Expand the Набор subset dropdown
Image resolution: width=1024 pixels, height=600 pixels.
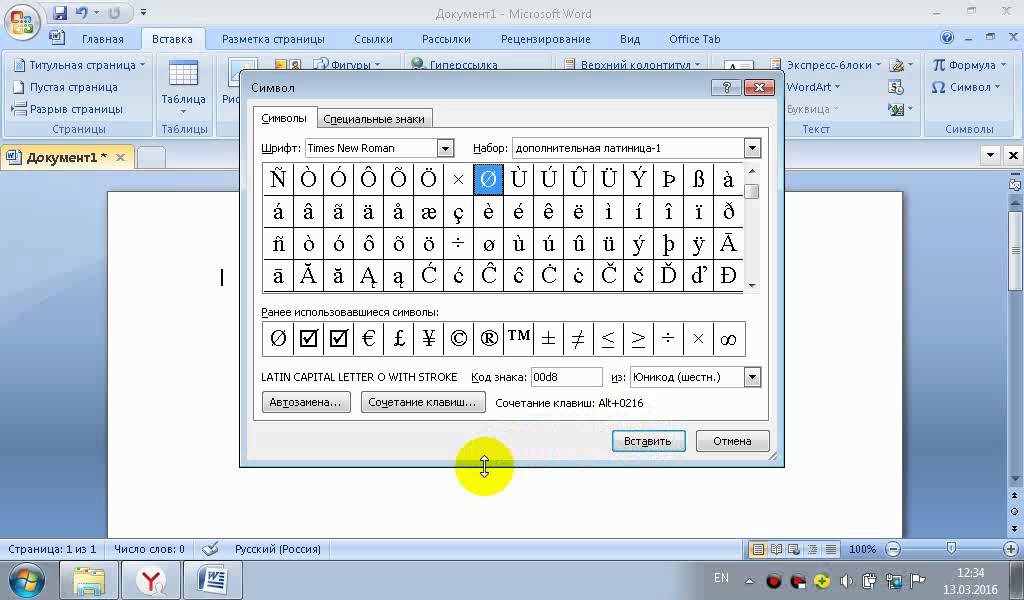click(752, 148)
